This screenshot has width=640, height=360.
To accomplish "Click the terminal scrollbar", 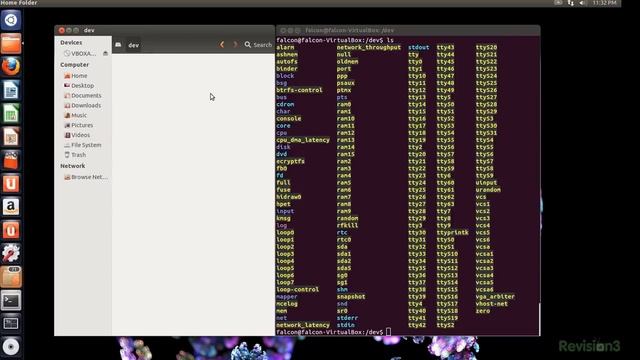I will pyautogui.click(x=539, y=319).
